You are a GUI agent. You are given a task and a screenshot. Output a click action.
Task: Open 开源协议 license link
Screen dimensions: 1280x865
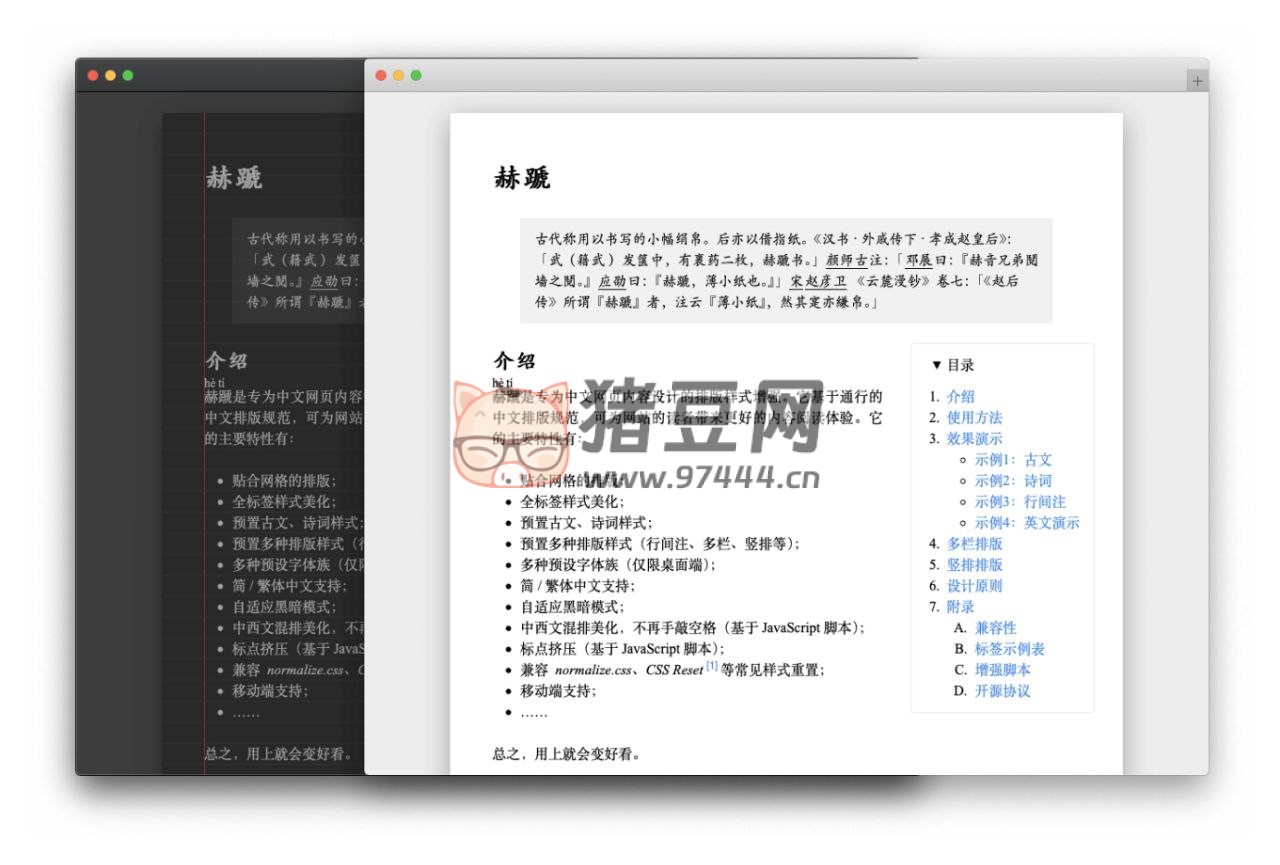[x=1002, y=691]
